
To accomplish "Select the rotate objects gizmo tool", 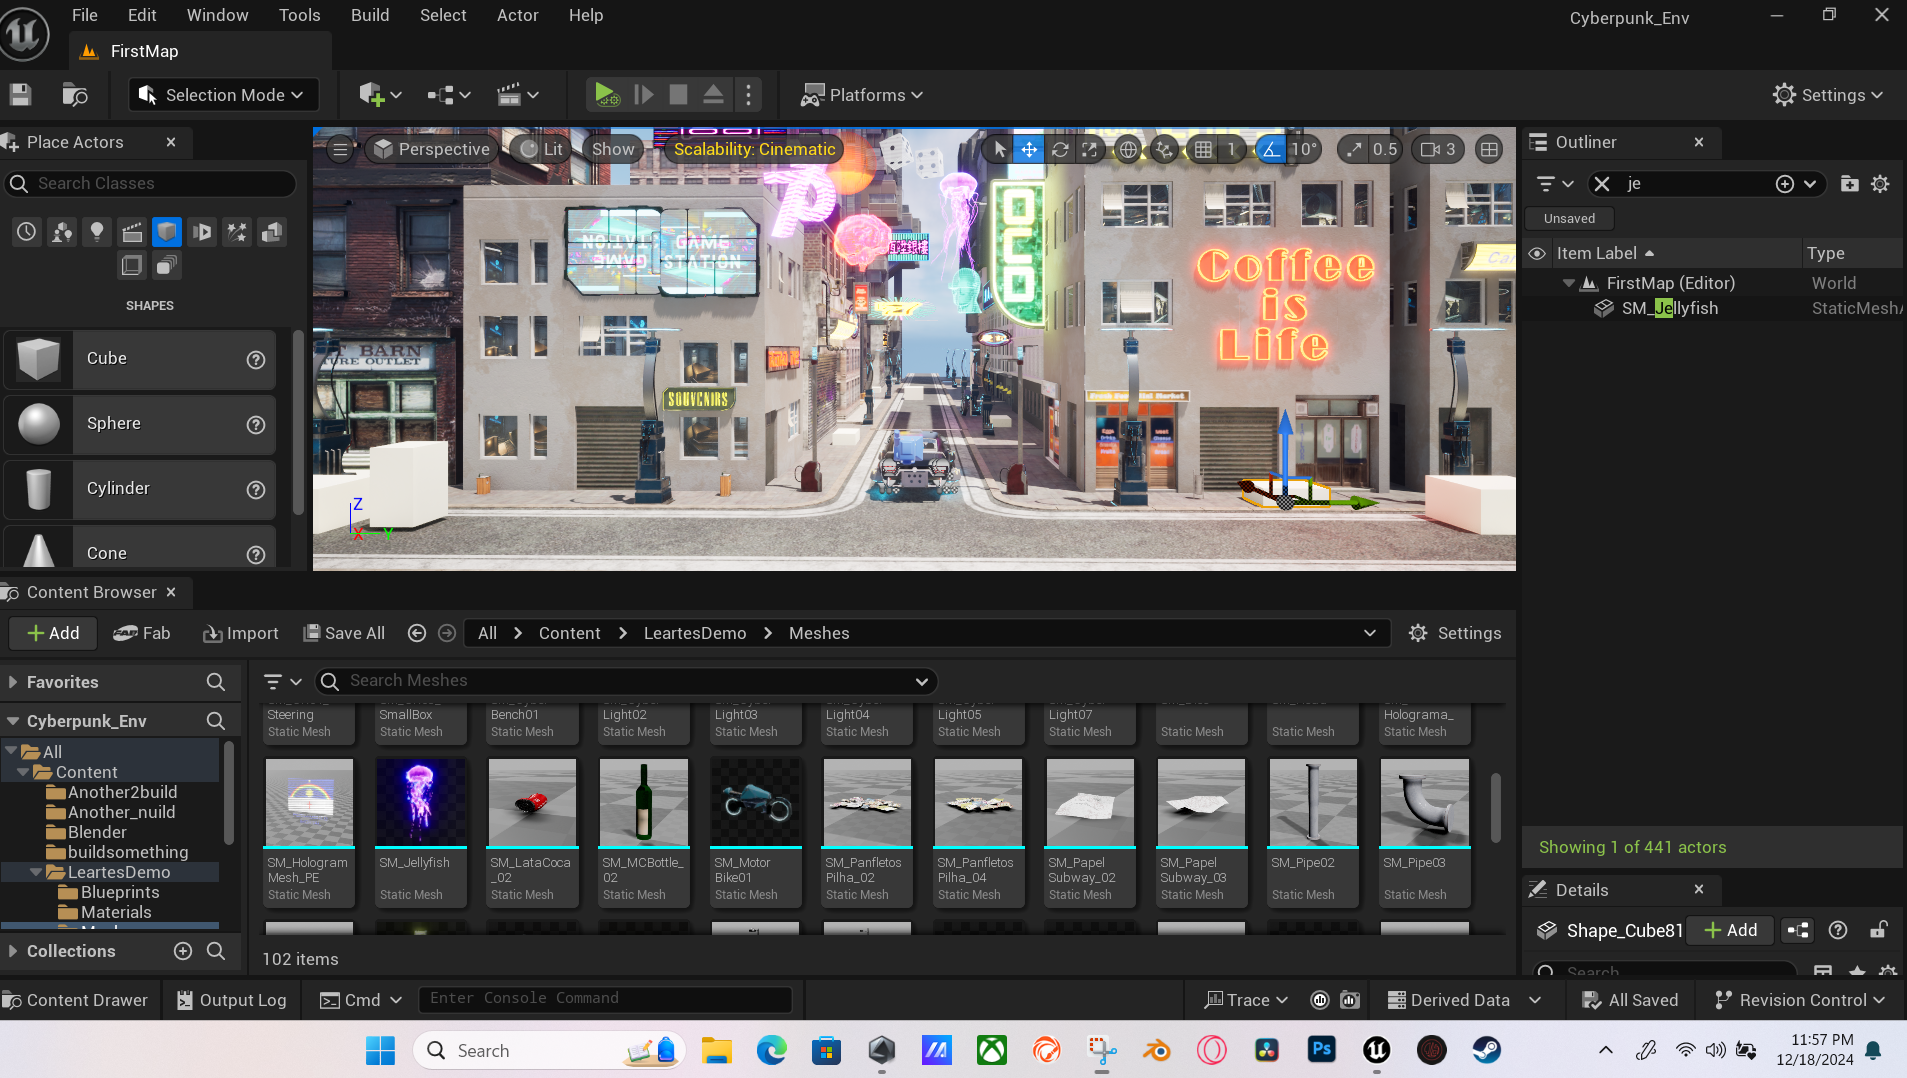I will point(1060,150).
